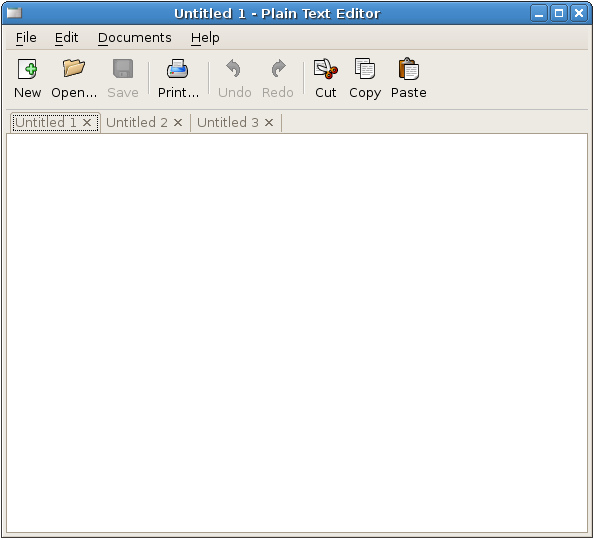Viewport: 594px width, 540px height.
Task: Open the Edit menu
Action: [x=66, y=38]
